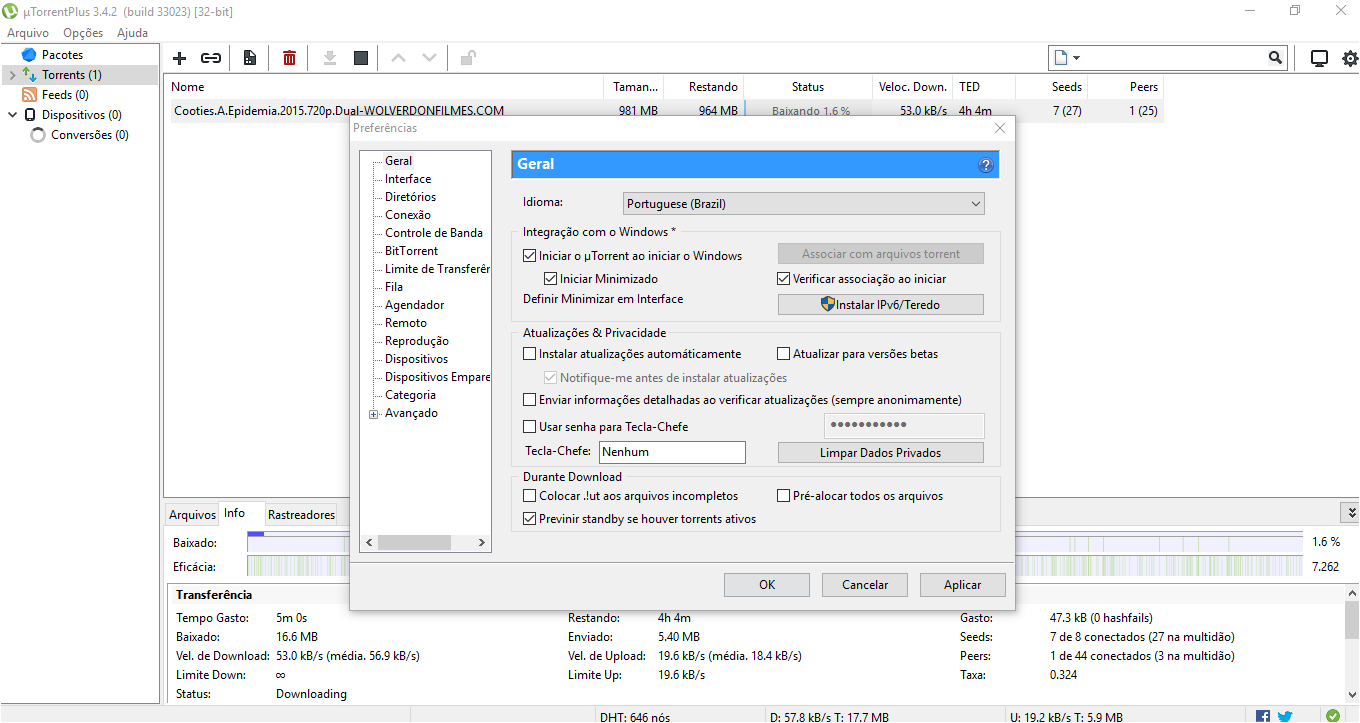Click the Stop Torrent square icon

tap(361, 58)
